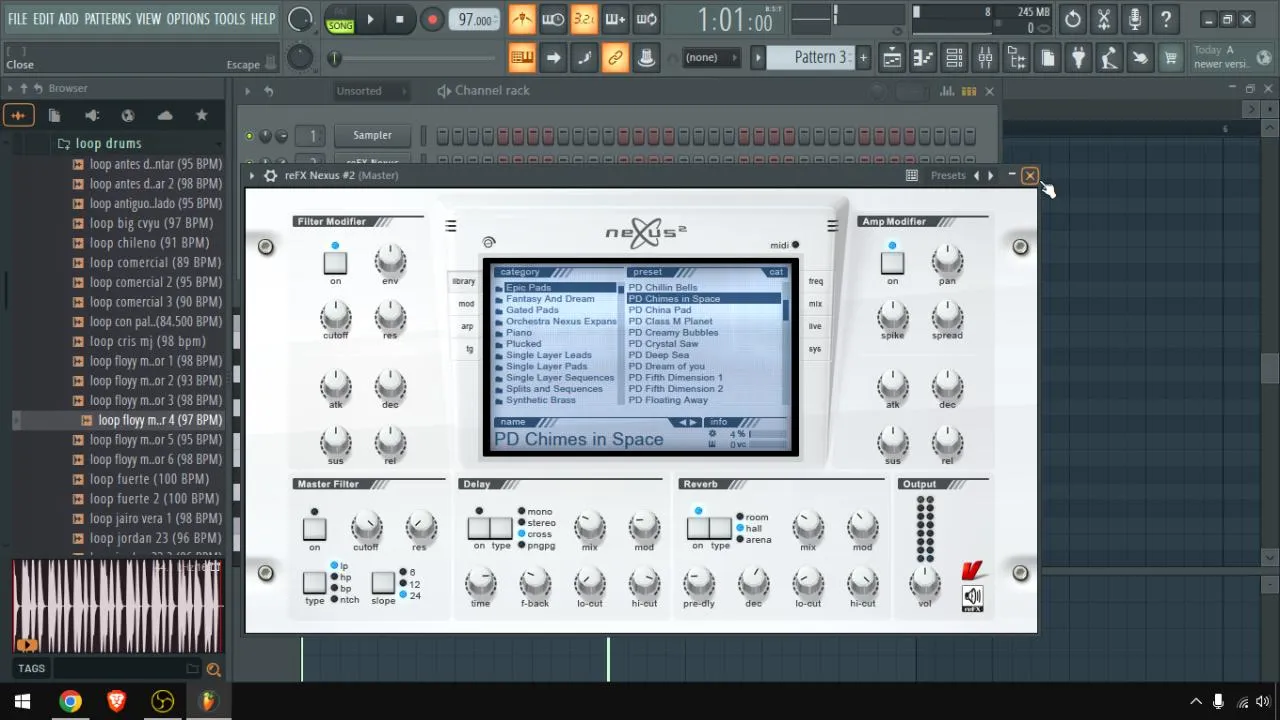Viewport: 1280px width, 720px height.
Task: Open the plugin picker plug icon
Action: tap(1078, 58)
